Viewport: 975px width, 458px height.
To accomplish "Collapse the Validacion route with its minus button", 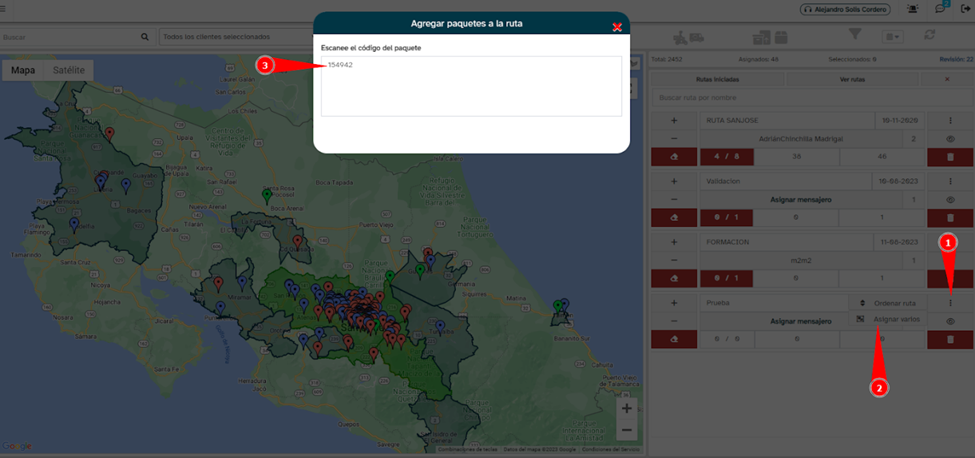I will coord(674,199).
